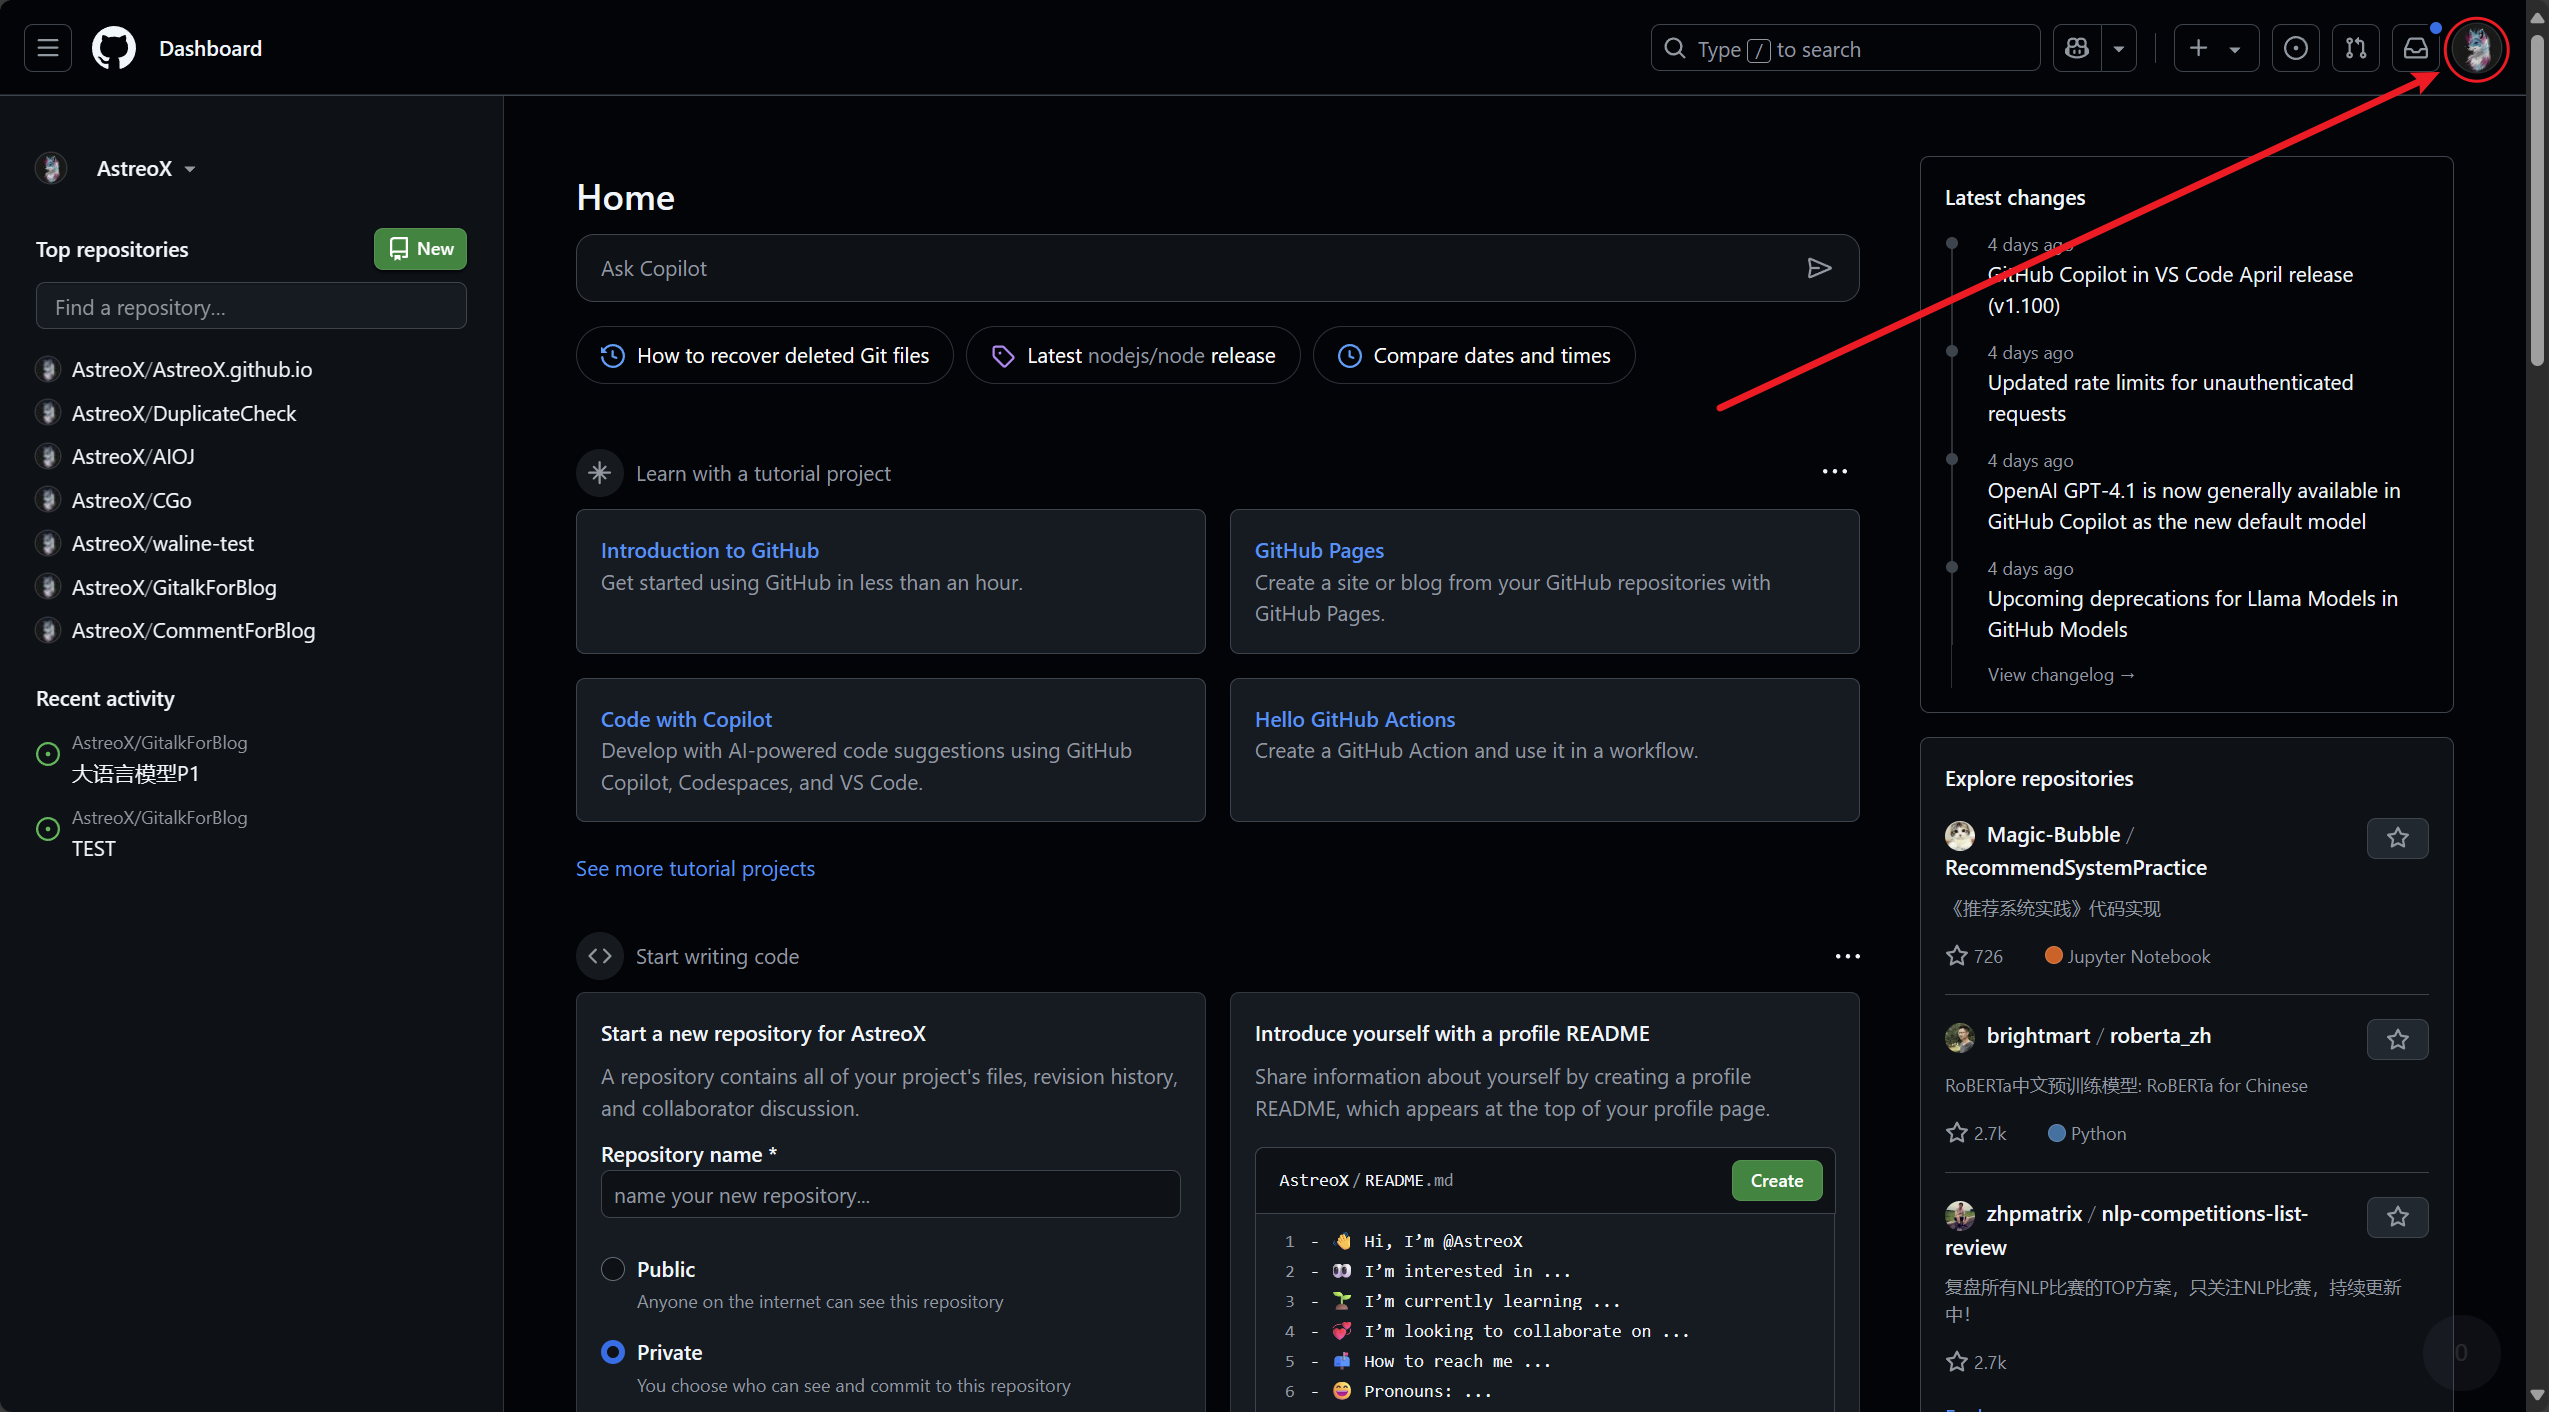Open AstreoX/GitalkForBlog in top repositories

[x=174, y=587]
